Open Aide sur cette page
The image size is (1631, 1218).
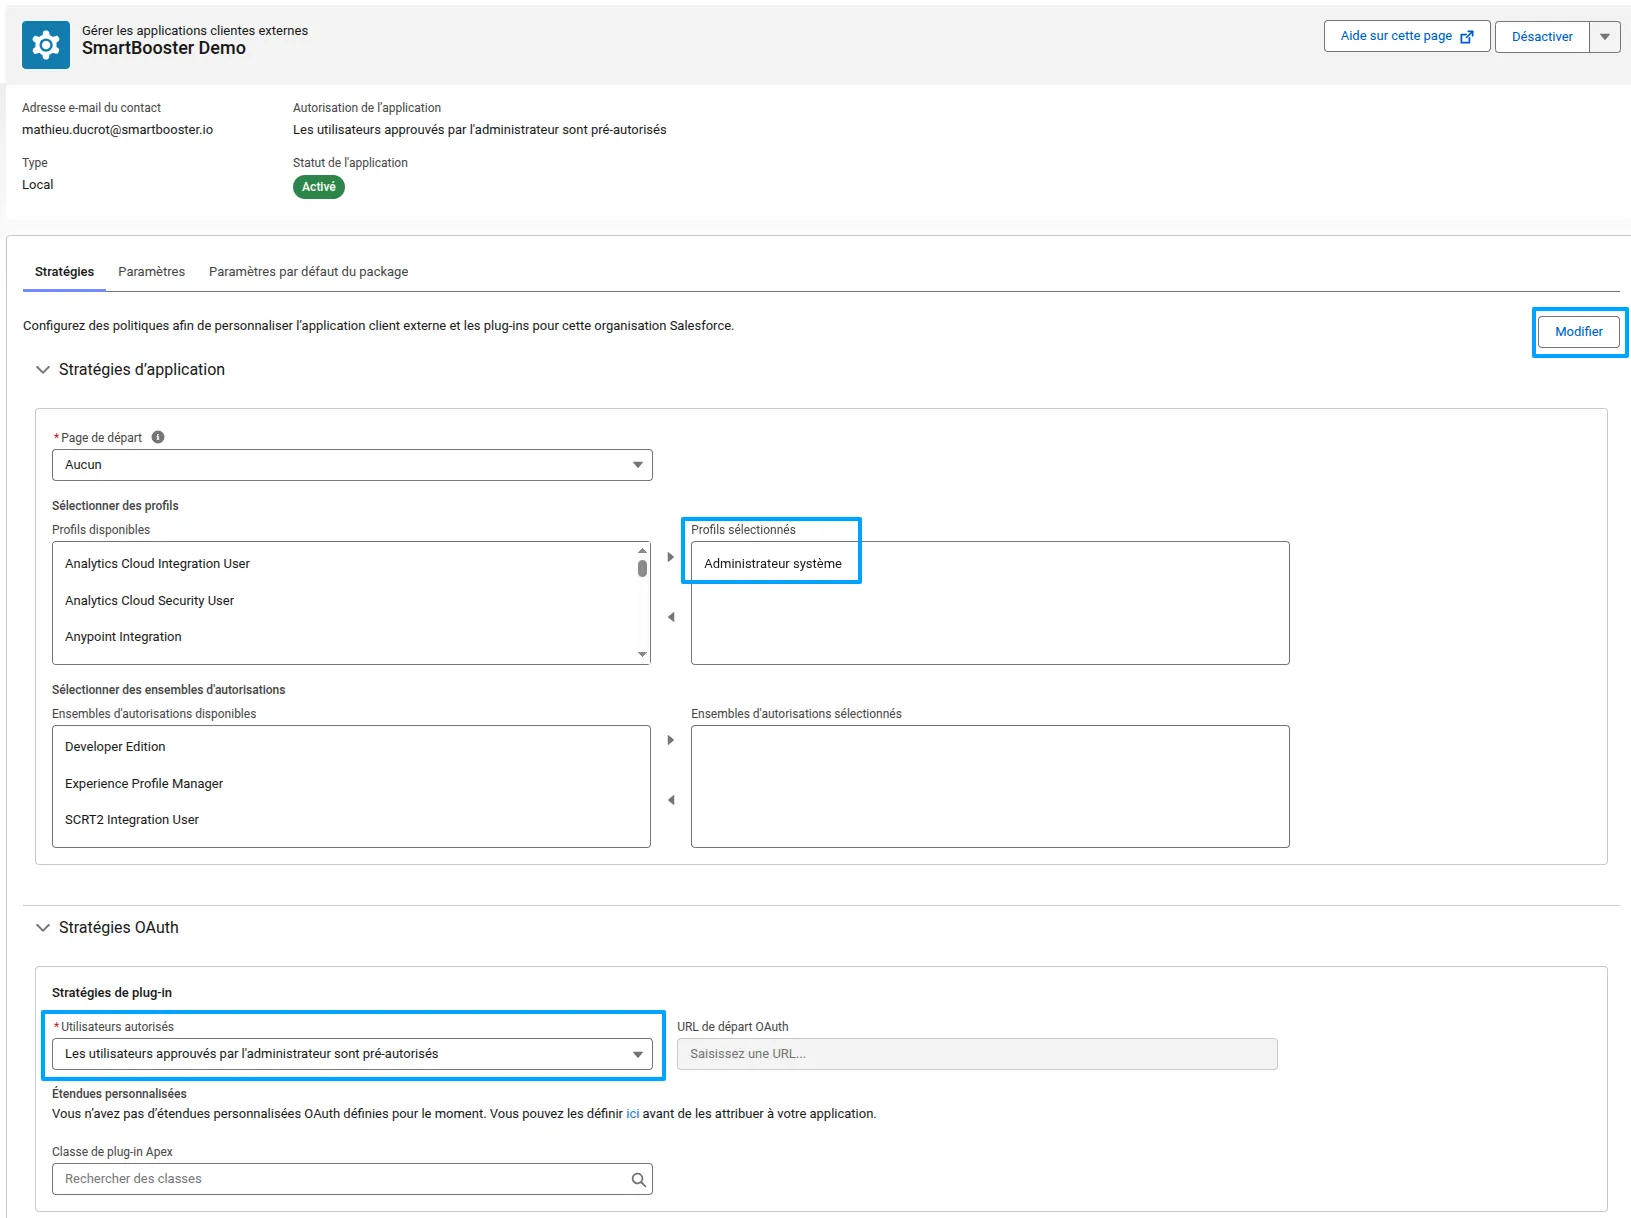coord(1407,36)
